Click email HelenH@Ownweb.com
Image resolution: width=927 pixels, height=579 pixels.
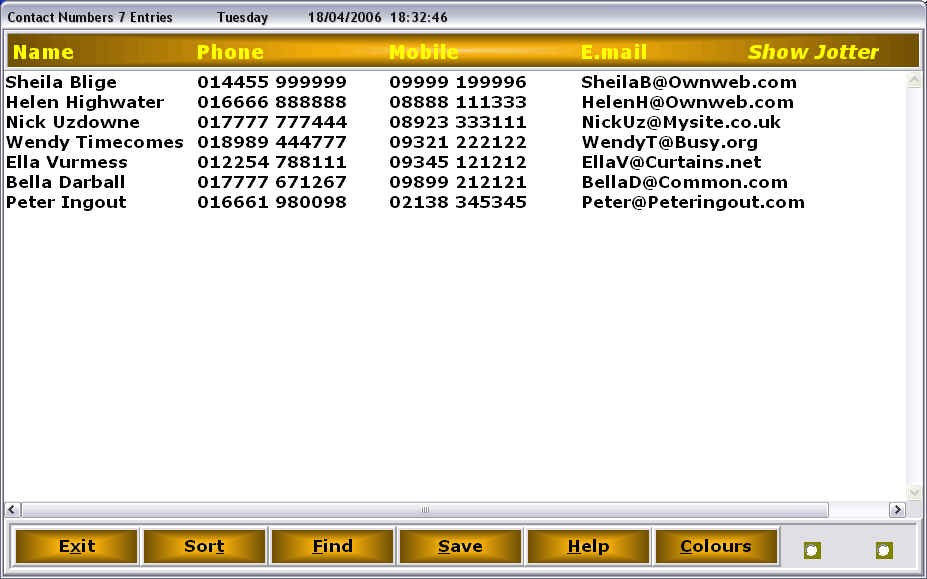click(688, 102)
